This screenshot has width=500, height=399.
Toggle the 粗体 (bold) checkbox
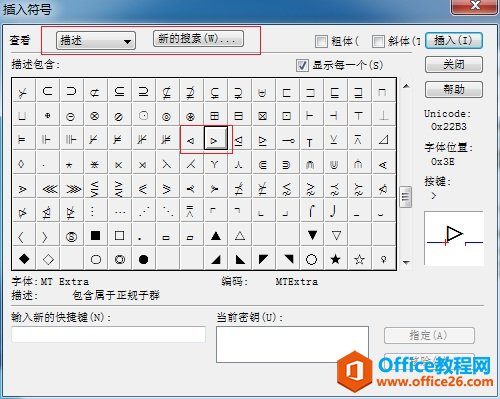(321, 41)
